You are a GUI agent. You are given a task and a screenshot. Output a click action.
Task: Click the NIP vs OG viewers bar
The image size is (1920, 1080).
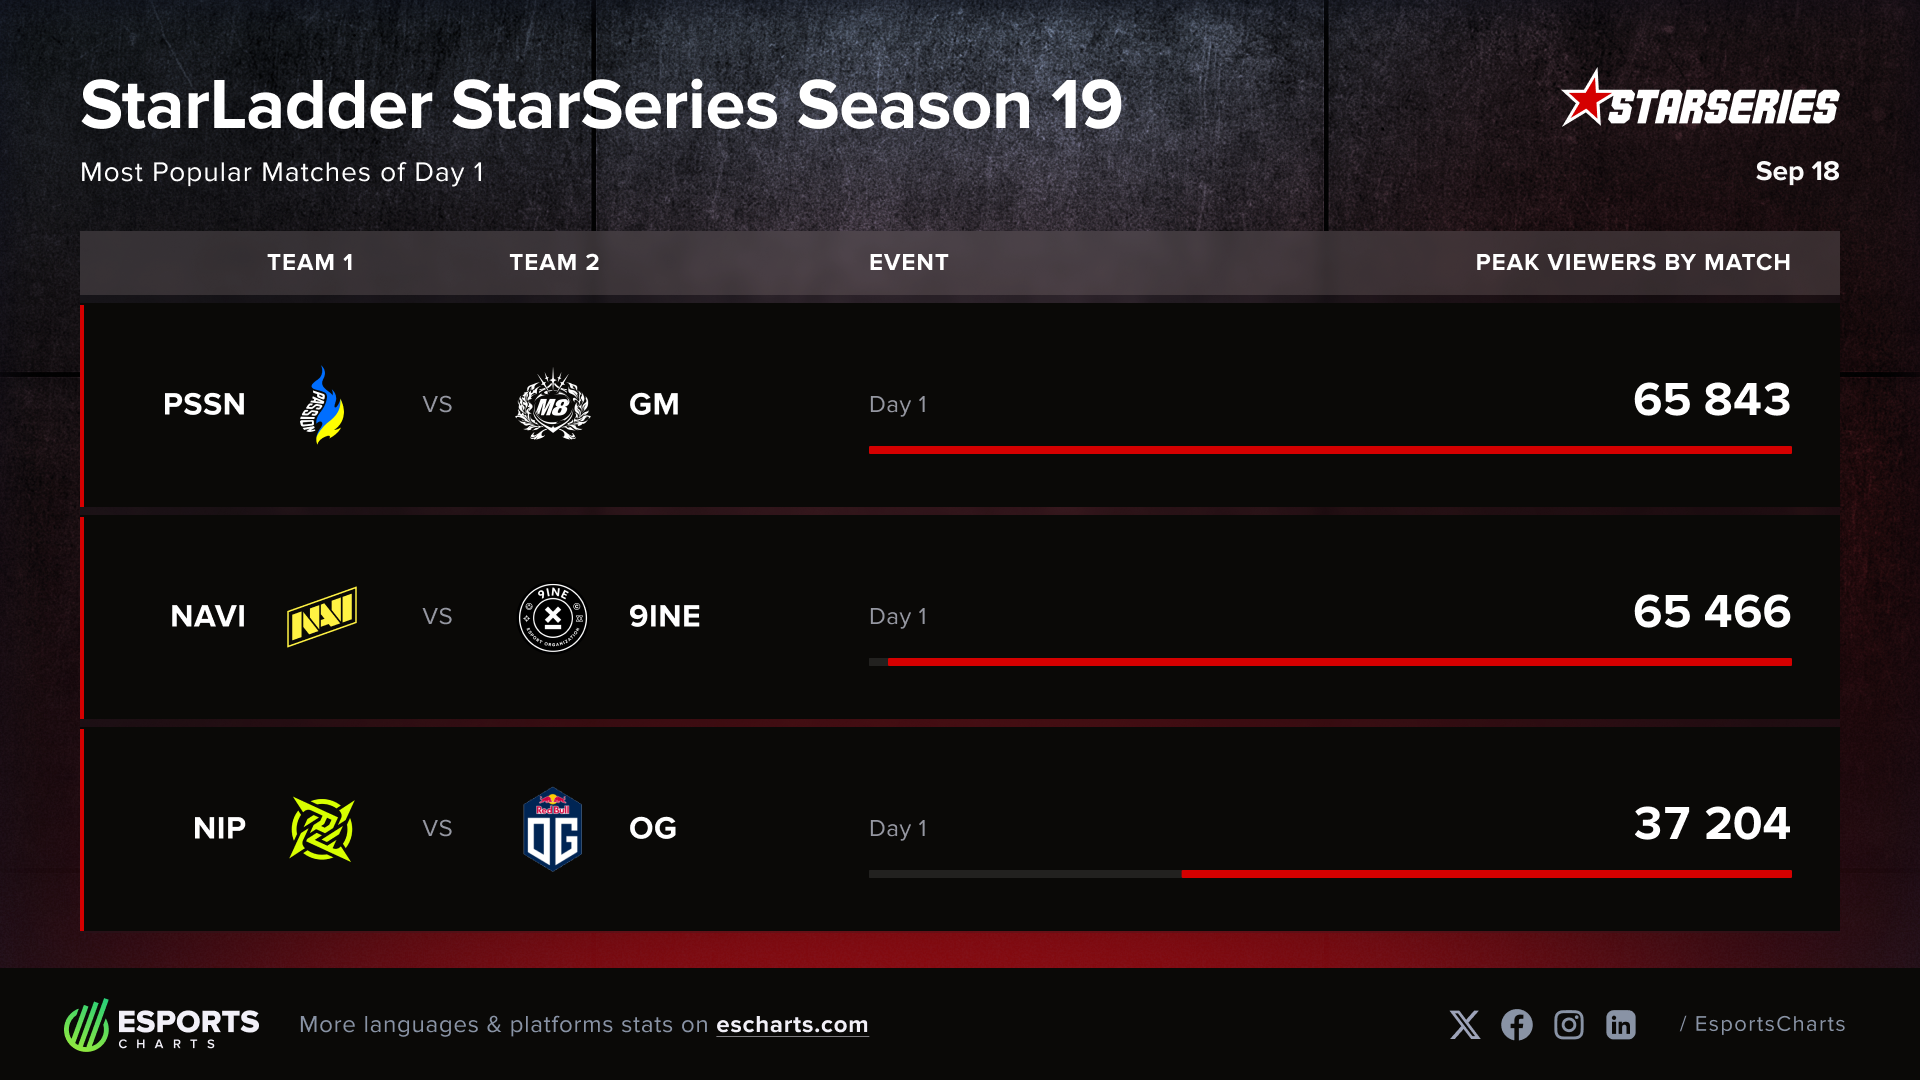point(1486,874)
